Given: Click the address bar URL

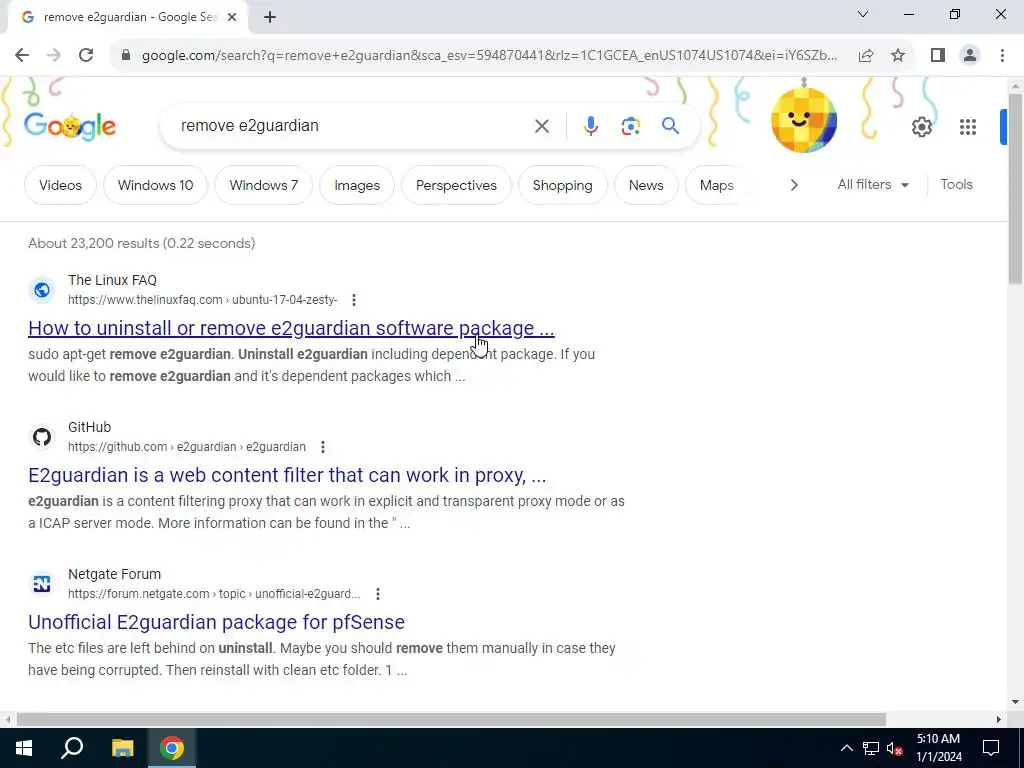Looking at the screenshot, I should tap(489, 56).
